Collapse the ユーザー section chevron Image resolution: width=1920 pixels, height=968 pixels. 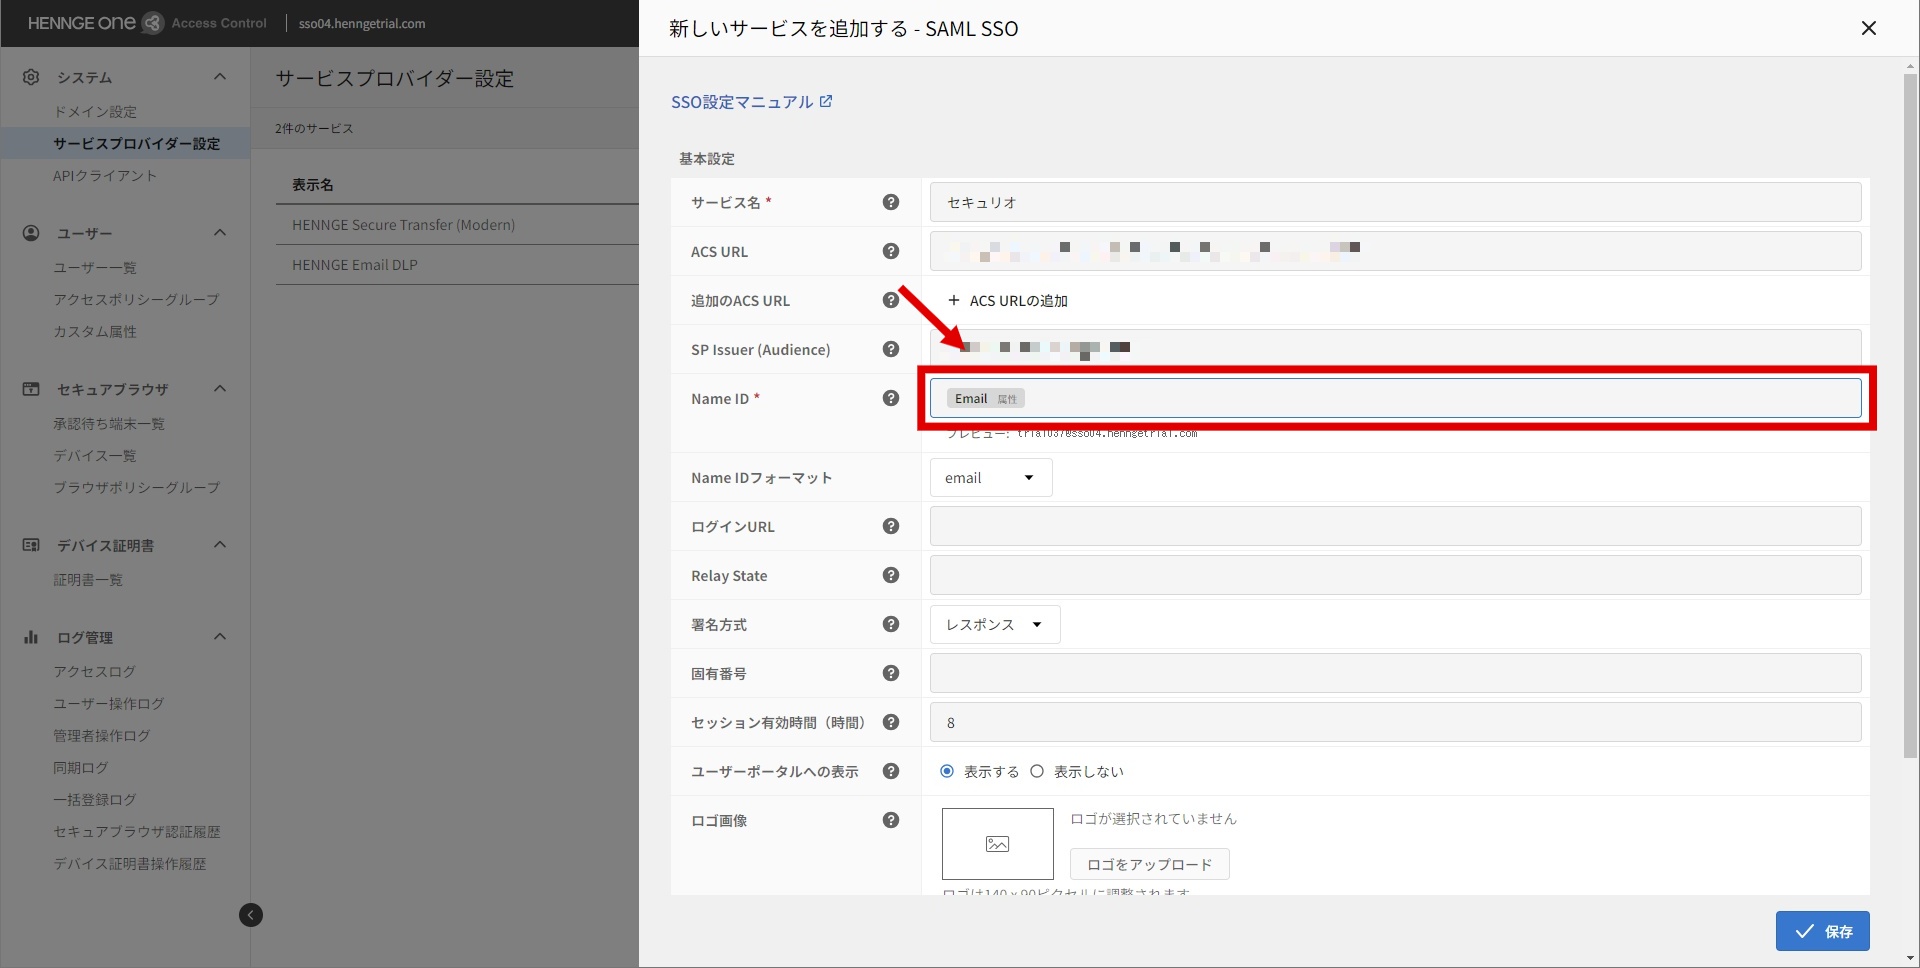click(x=220, y=233)
